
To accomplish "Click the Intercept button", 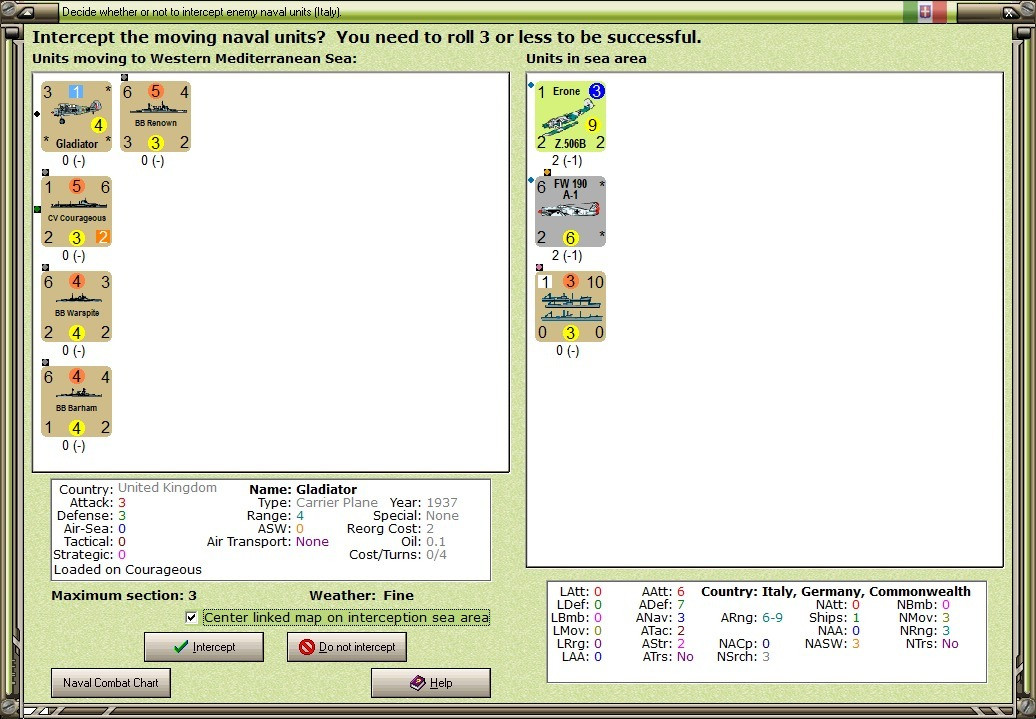I will [204, 647].
